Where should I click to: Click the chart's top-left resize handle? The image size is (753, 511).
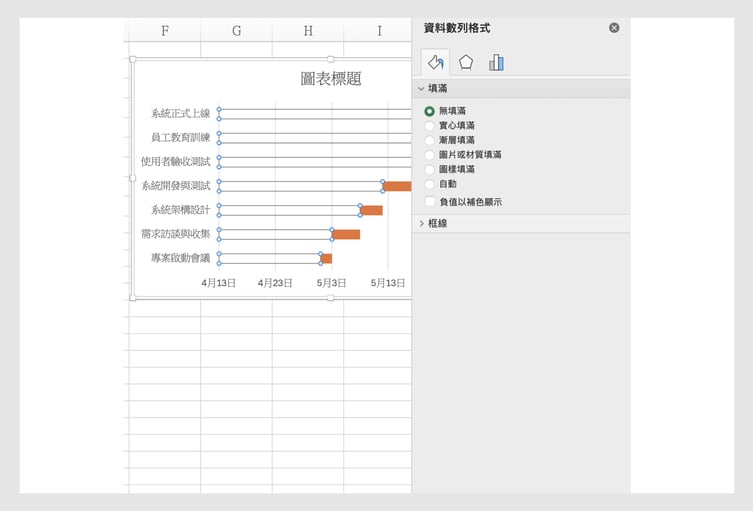coord(133,59)
